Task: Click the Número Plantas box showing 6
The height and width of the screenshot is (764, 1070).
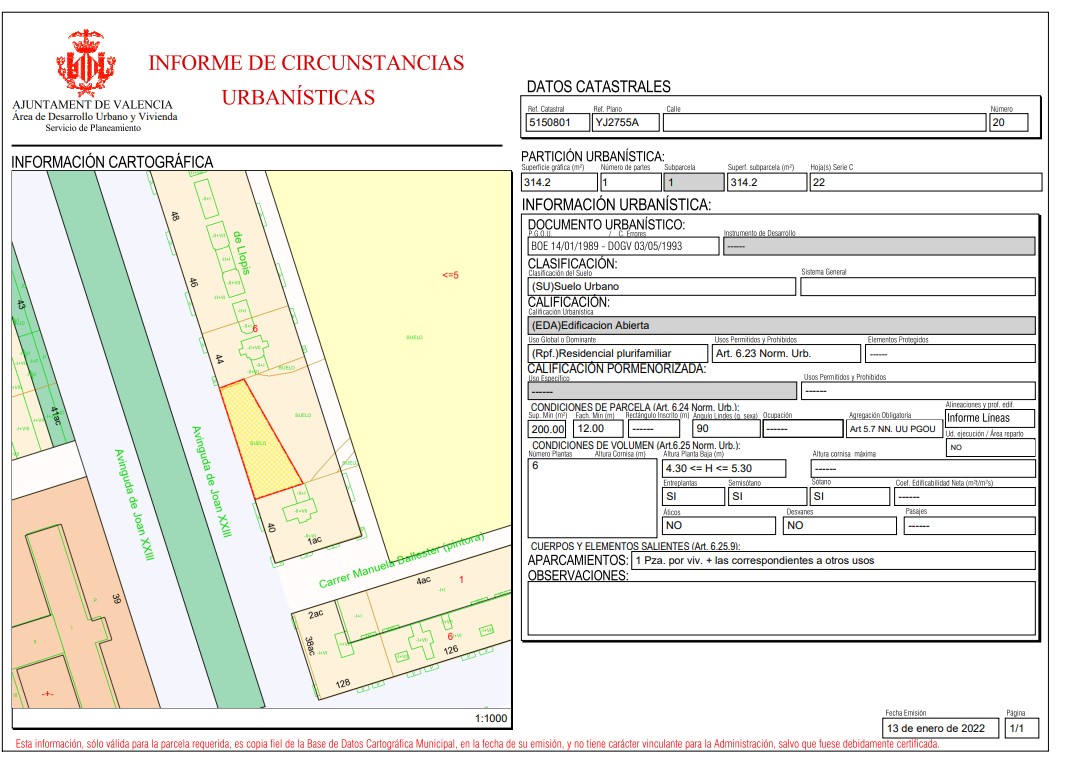Action: click(x=592, y=497)
